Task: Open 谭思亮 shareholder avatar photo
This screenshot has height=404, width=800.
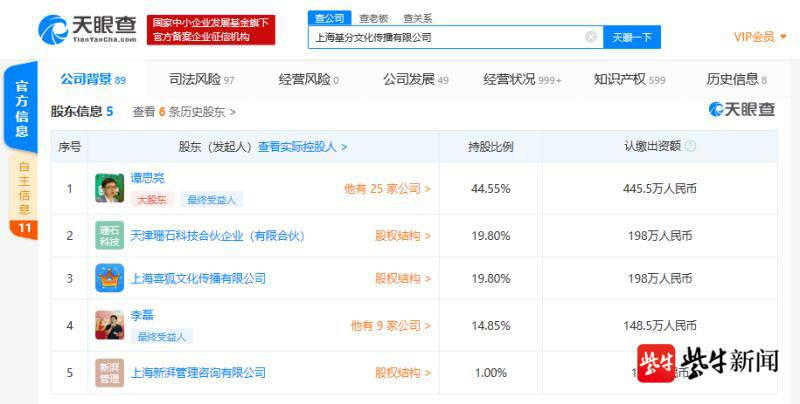Action: [109, 188]
